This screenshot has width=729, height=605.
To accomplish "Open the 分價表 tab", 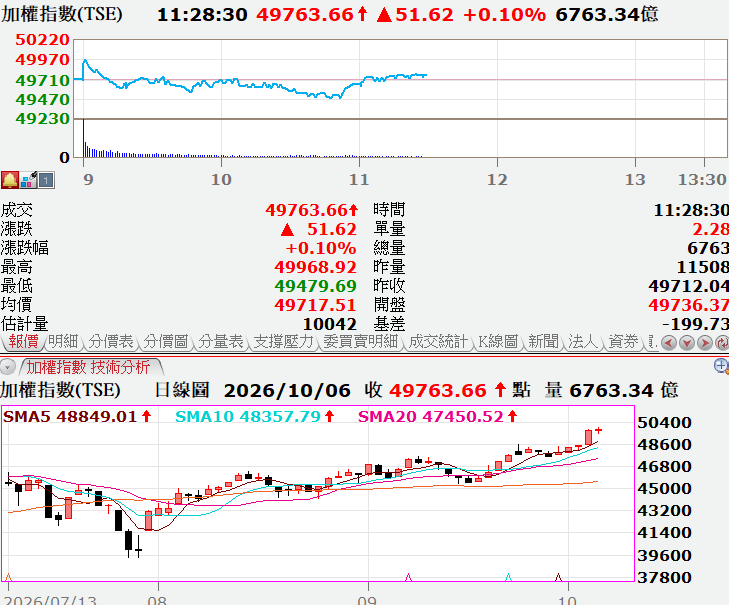I will [x=111, y=342].
